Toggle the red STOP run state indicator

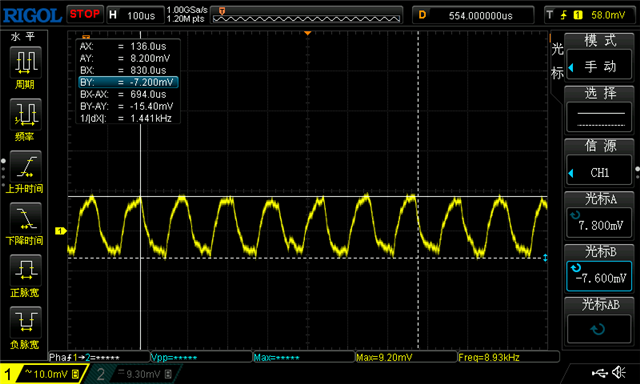pyautogui.click(x=85, y=14)
